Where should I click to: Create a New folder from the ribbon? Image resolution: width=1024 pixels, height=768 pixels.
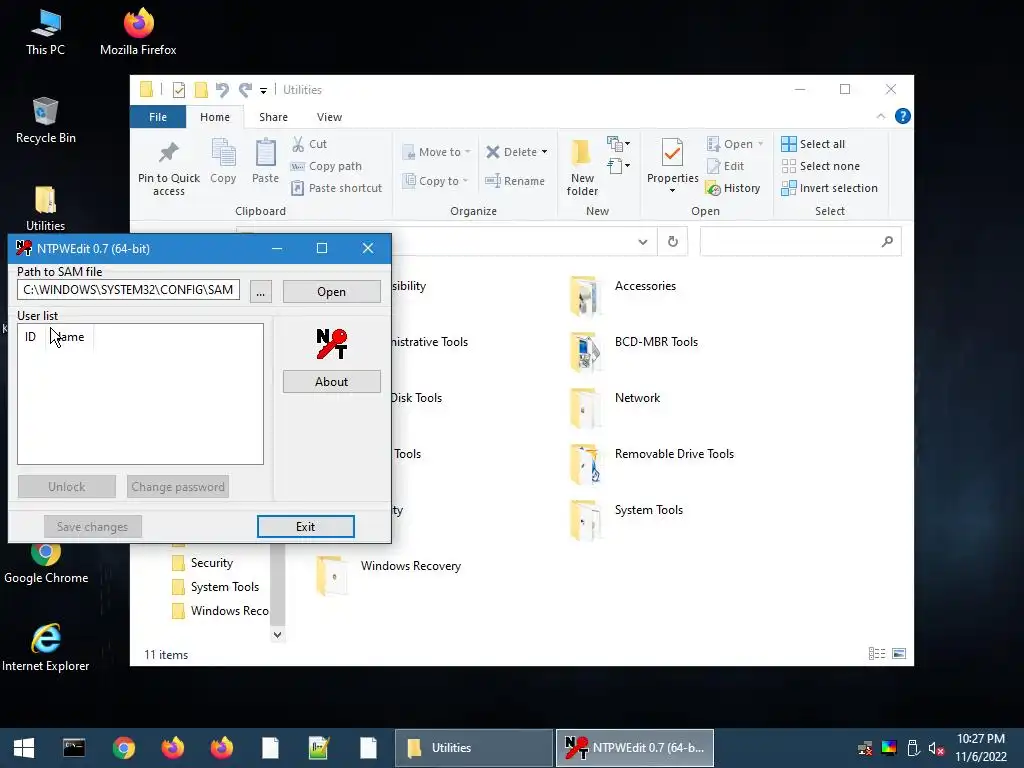(x=582, y=167)
